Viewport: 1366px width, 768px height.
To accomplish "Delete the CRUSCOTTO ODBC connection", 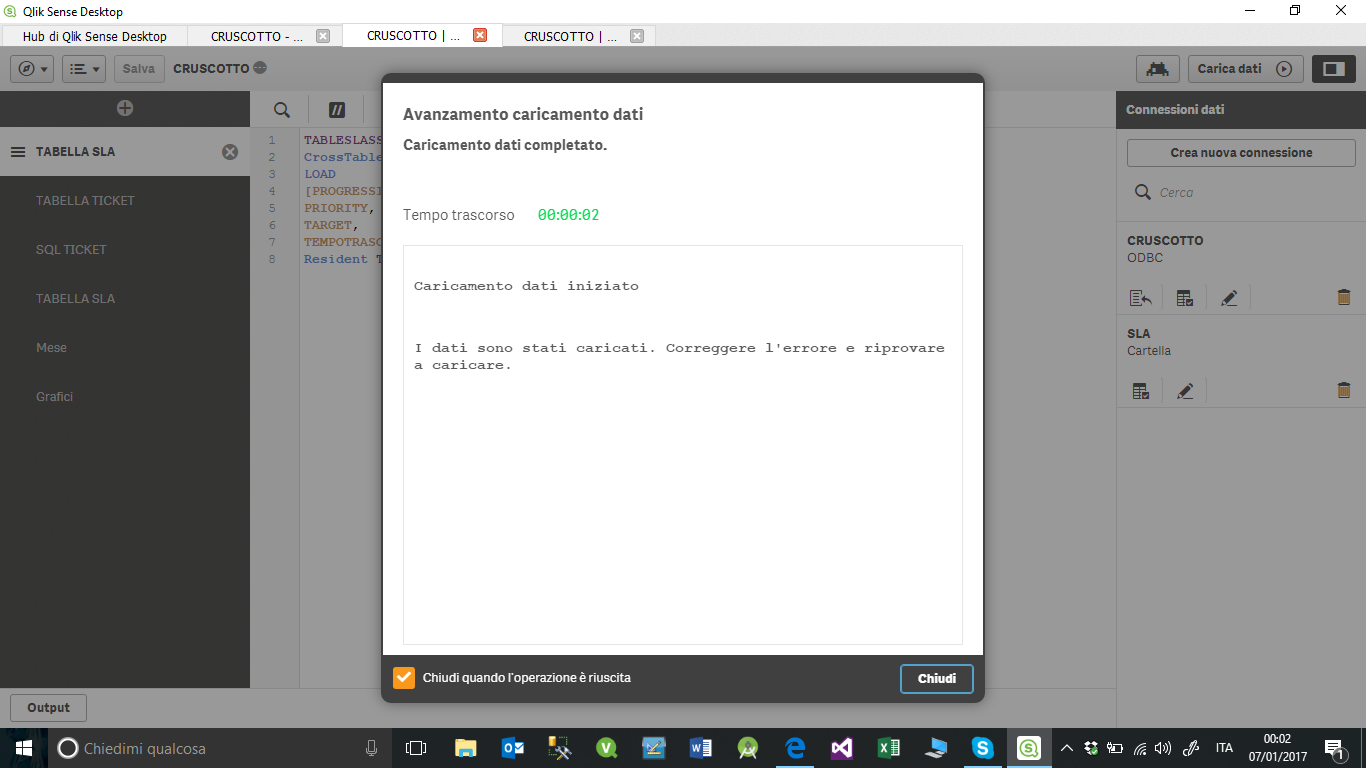I will [1344, 298].
